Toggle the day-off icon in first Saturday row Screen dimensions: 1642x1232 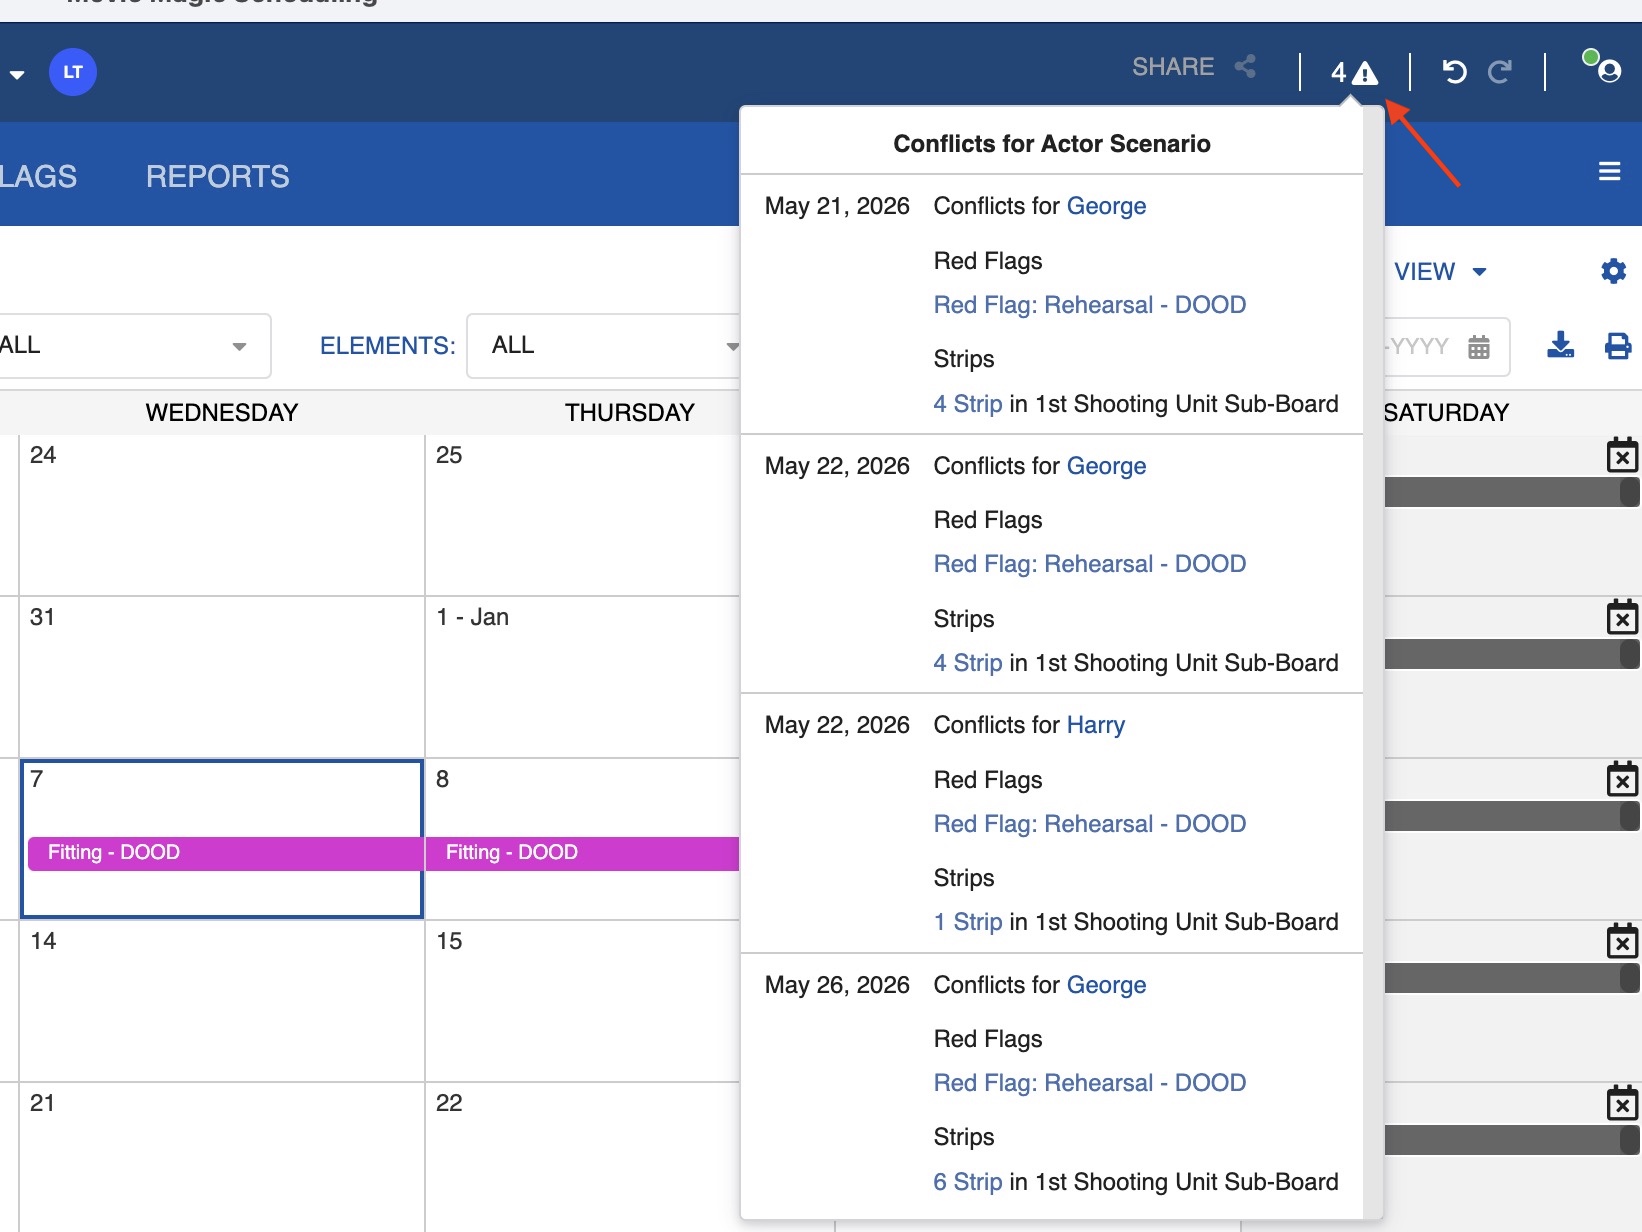pyautogui.click(x=1621, y=456)
